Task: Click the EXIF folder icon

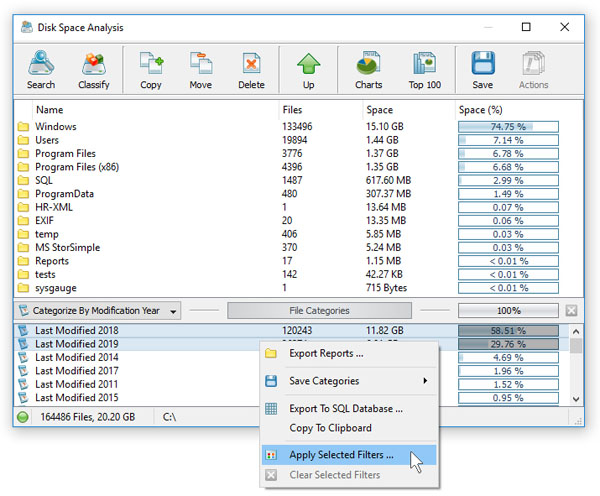Action: pos(23,220)
